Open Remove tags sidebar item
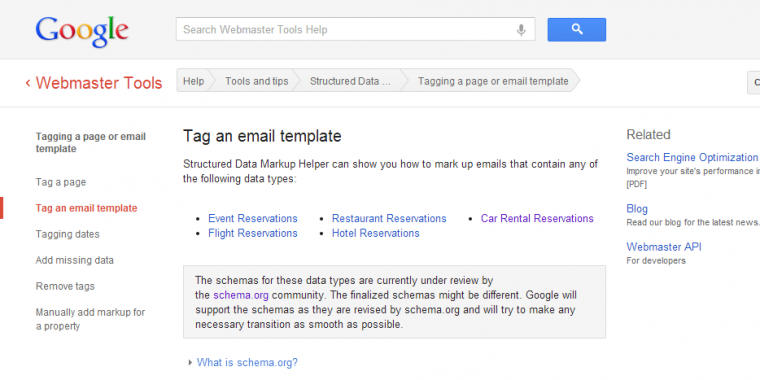 click(x=65, y=286)
